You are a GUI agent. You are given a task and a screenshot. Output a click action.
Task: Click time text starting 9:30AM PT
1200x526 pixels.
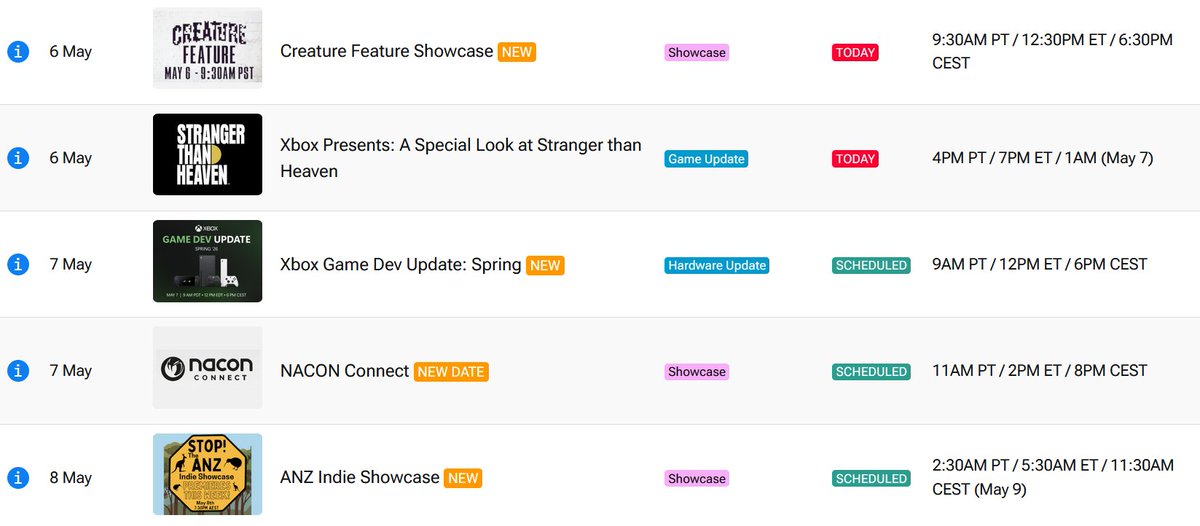1052,51
